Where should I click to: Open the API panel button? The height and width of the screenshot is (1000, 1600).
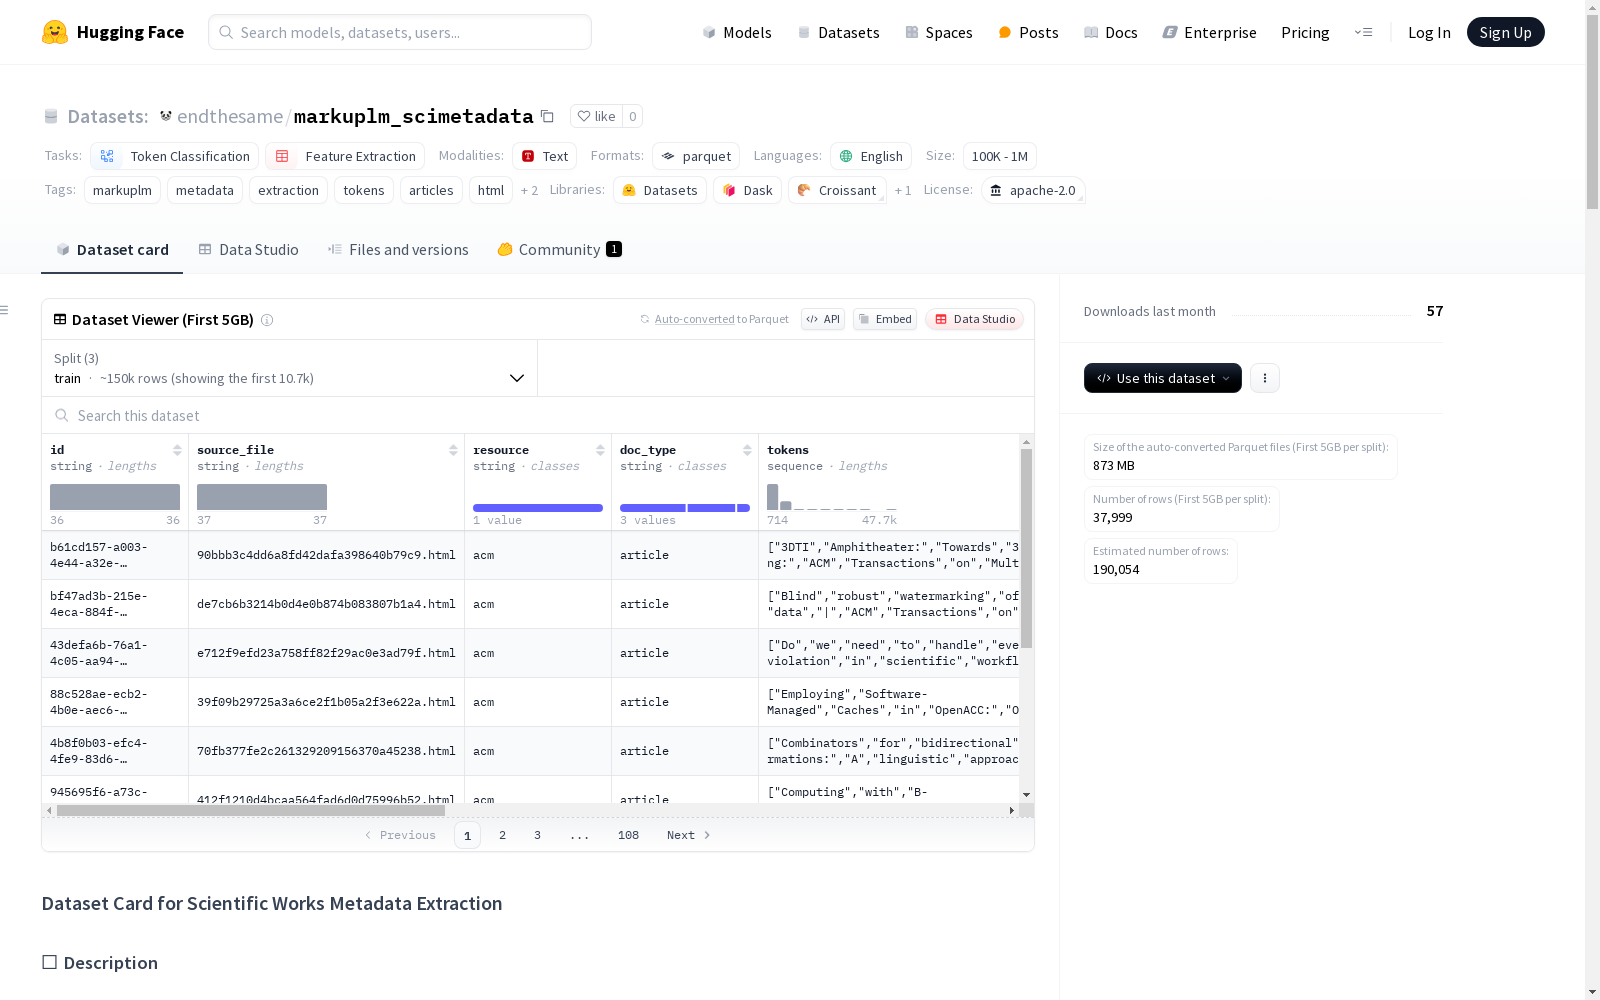[823, 319]
